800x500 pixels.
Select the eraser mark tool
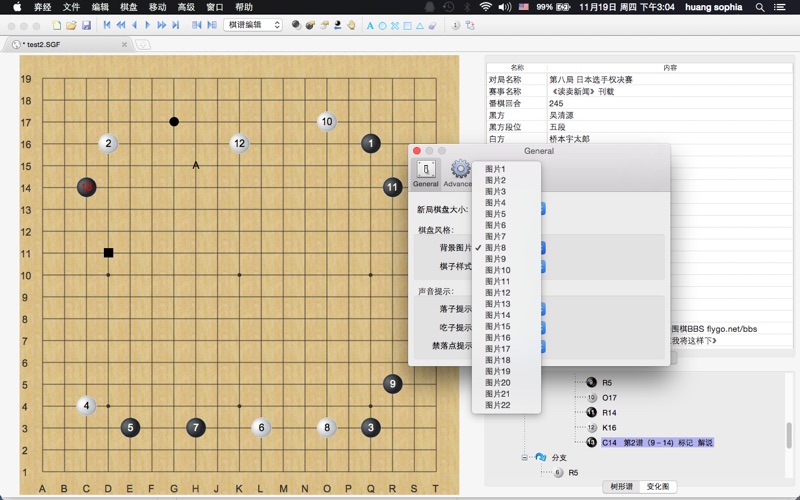point(432,26)
